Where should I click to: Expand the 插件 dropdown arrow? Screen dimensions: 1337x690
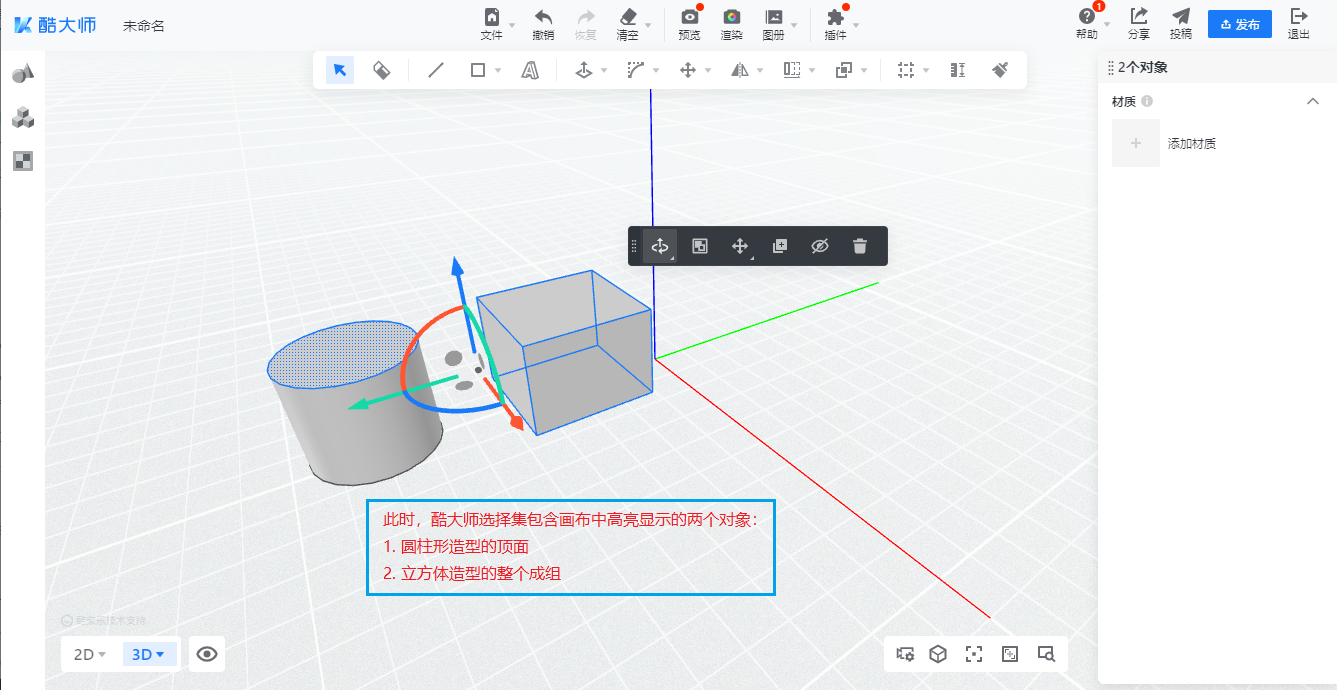855,25
